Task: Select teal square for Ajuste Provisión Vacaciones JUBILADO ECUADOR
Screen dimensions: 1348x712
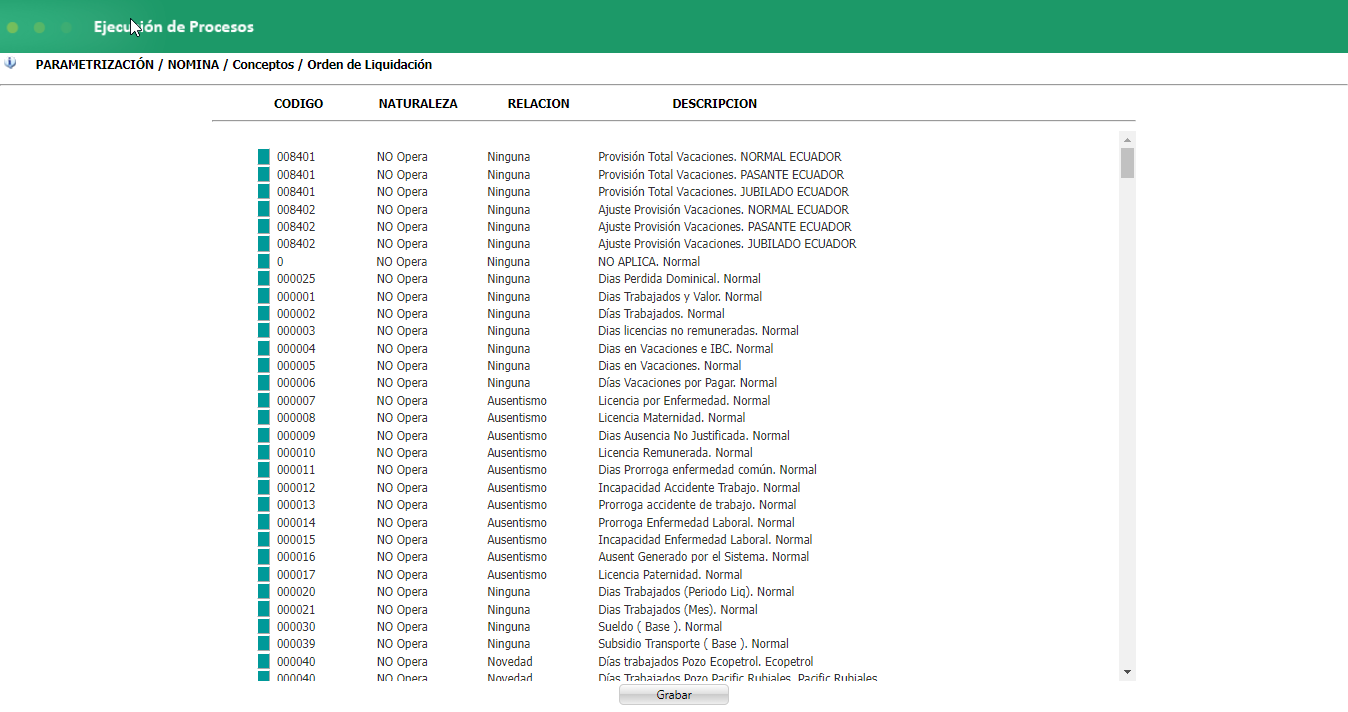Action: tap(264, 244)
